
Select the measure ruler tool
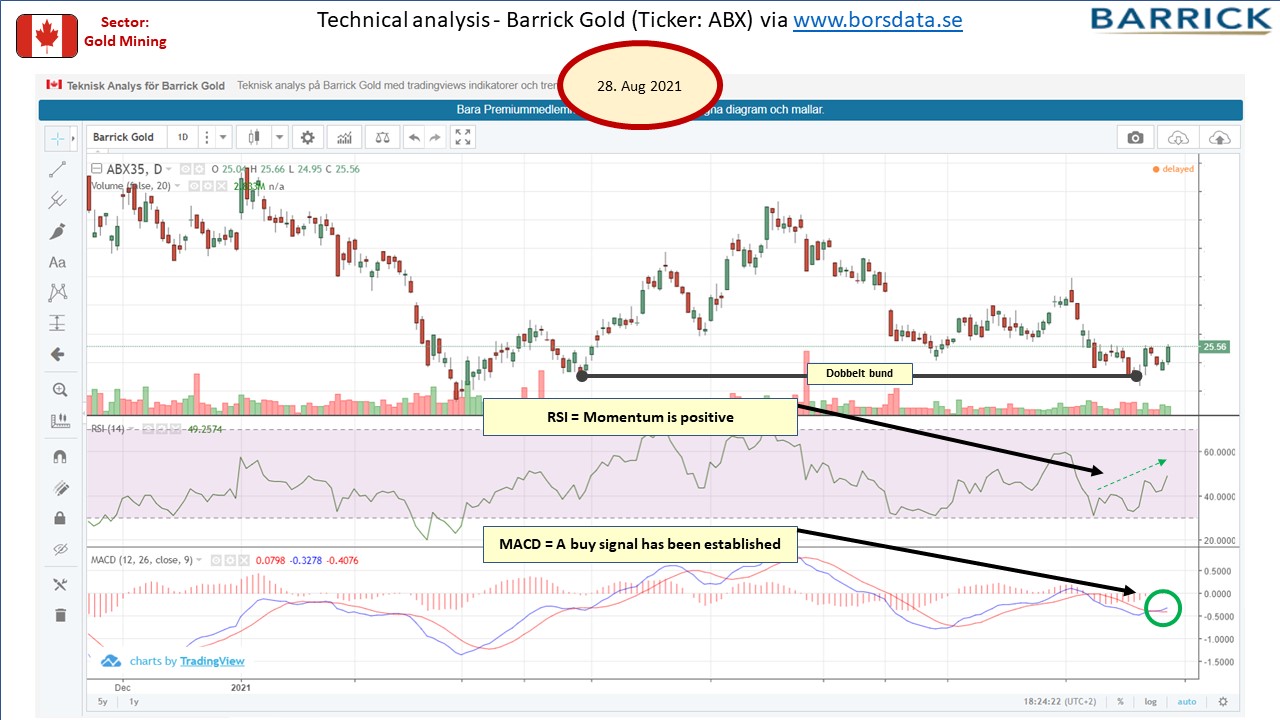tap(58, 421)
